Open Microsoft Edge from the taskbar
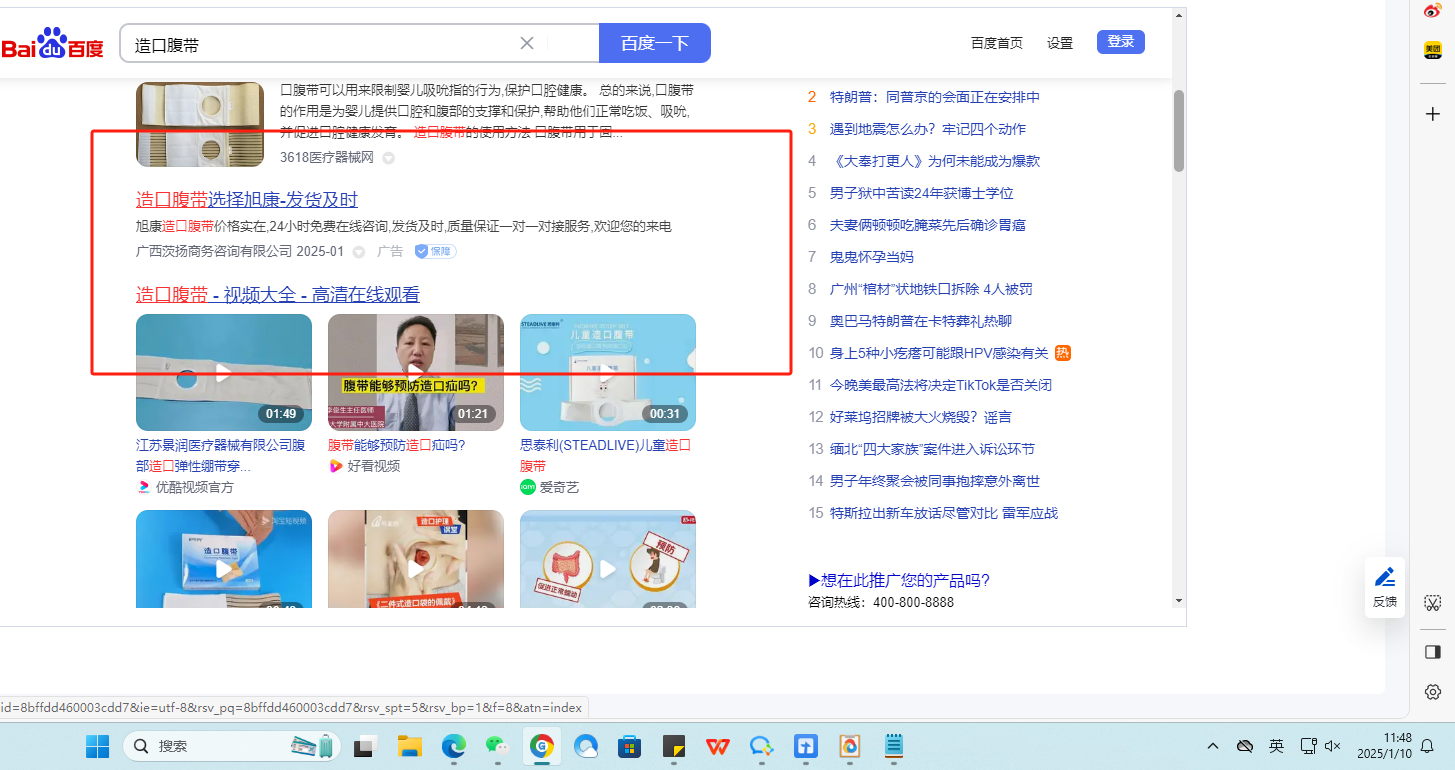1455x770 pixels. [454, 746]
